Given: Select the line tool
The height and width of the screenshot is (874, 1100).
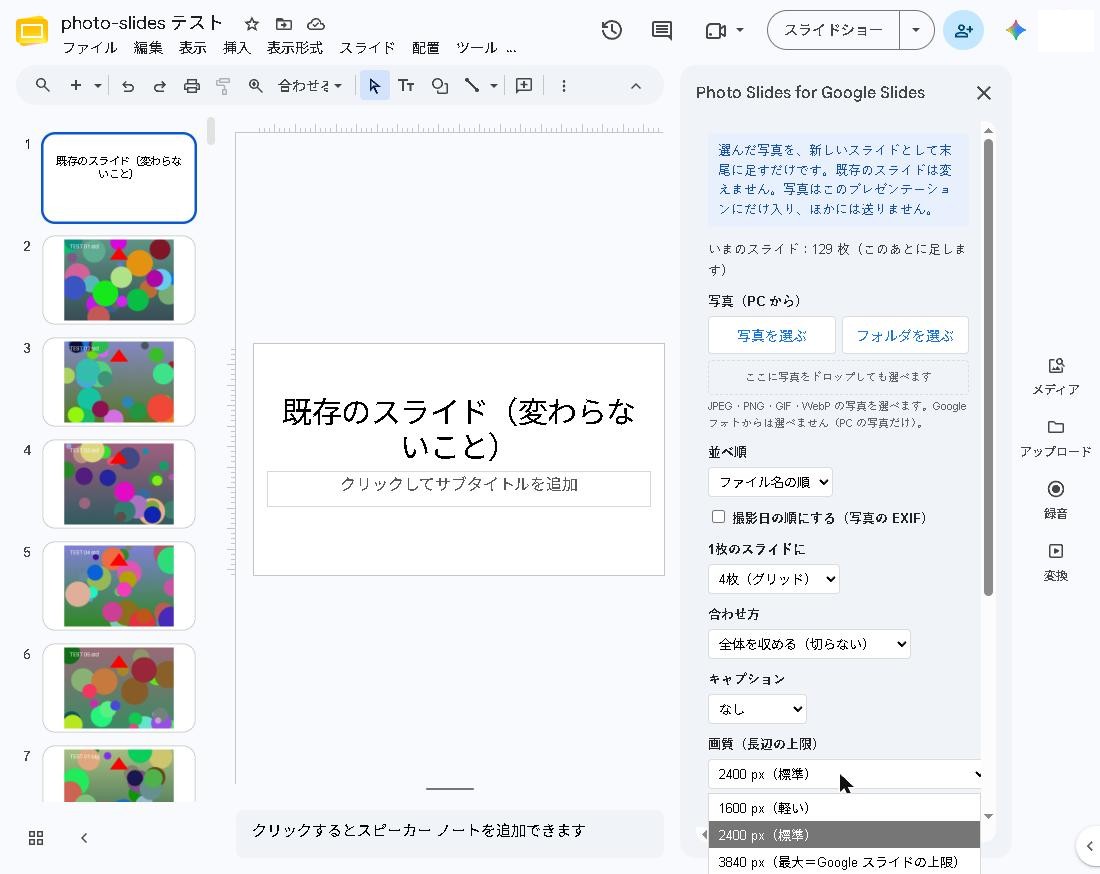Looking at the screenshot, I should 471,86.
